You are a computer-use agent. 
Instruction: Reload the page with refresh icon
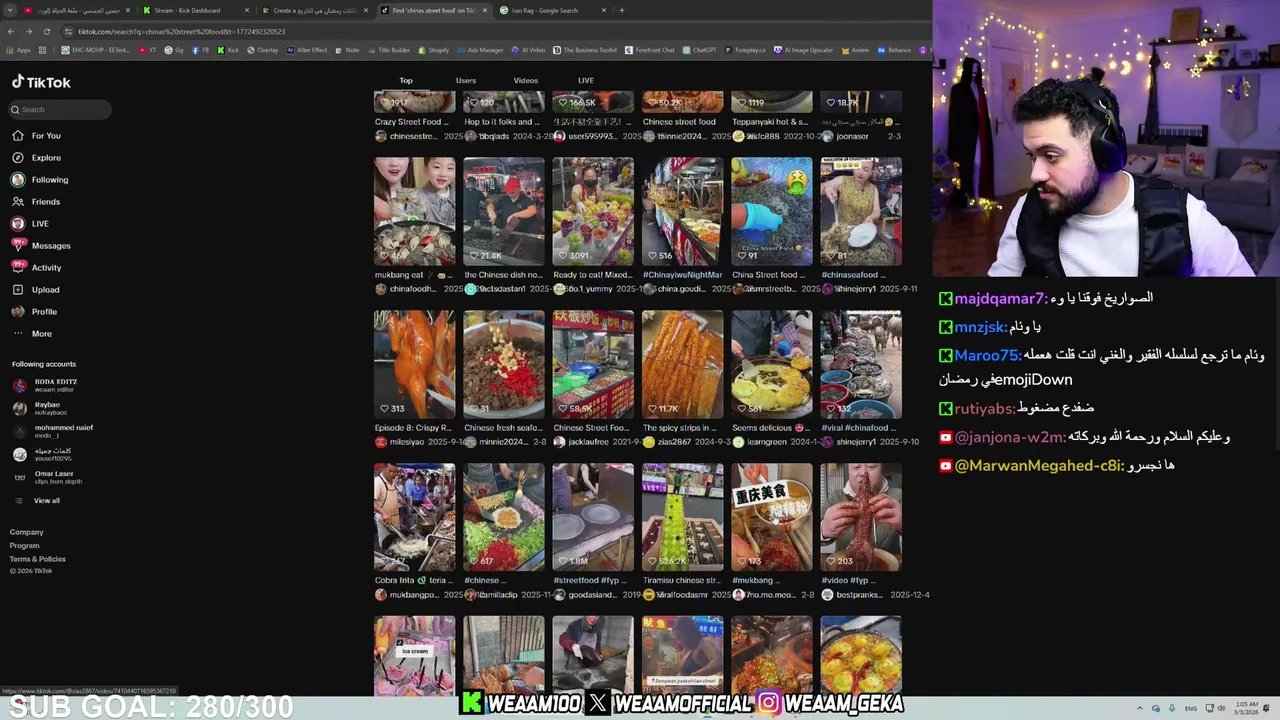tap(46, 31)
